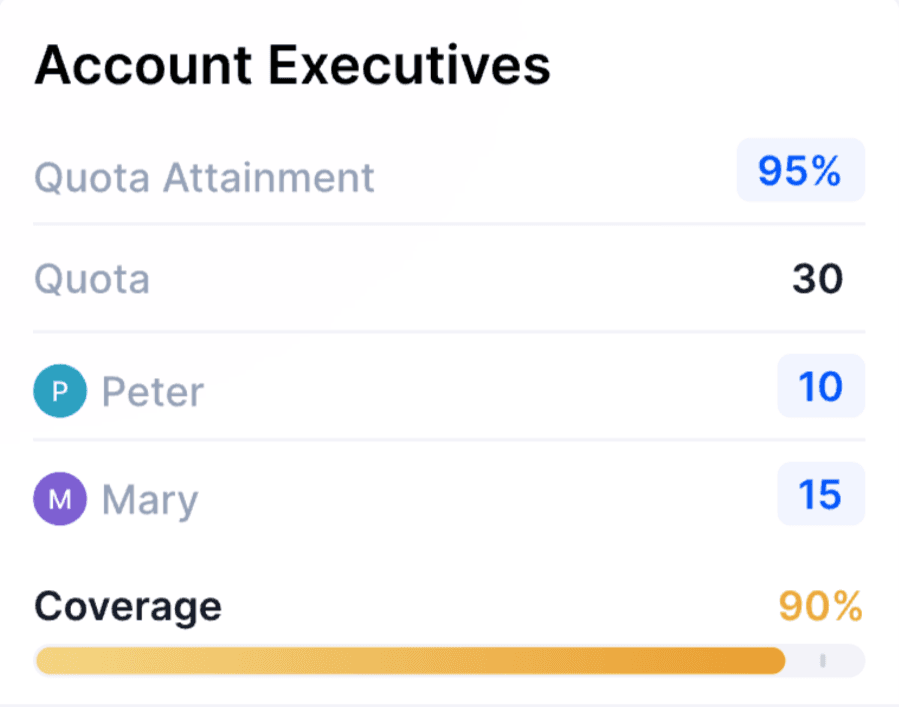Select the Quota Attainment label
This screenshot has height=707, width=899.
pos(204,178)
